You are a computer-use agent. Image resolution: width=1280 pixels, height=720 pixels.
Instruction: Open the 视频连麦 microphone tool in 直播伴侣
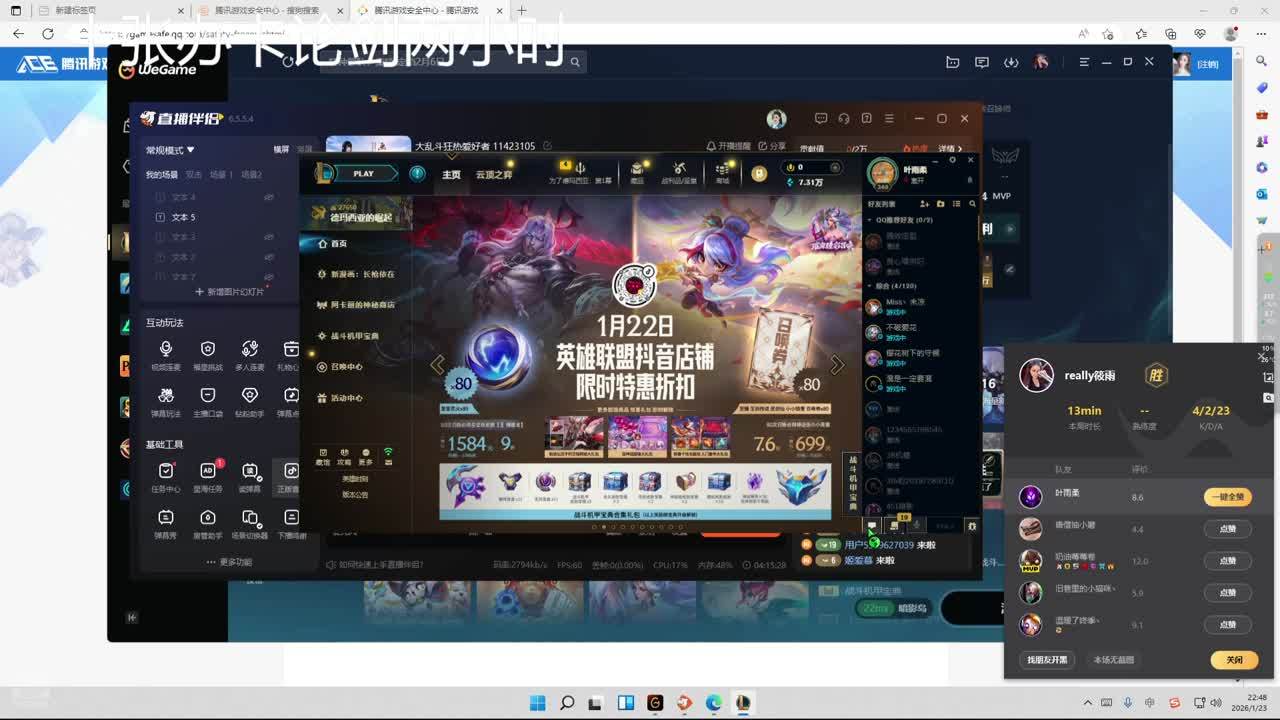[x=166, y=349]
